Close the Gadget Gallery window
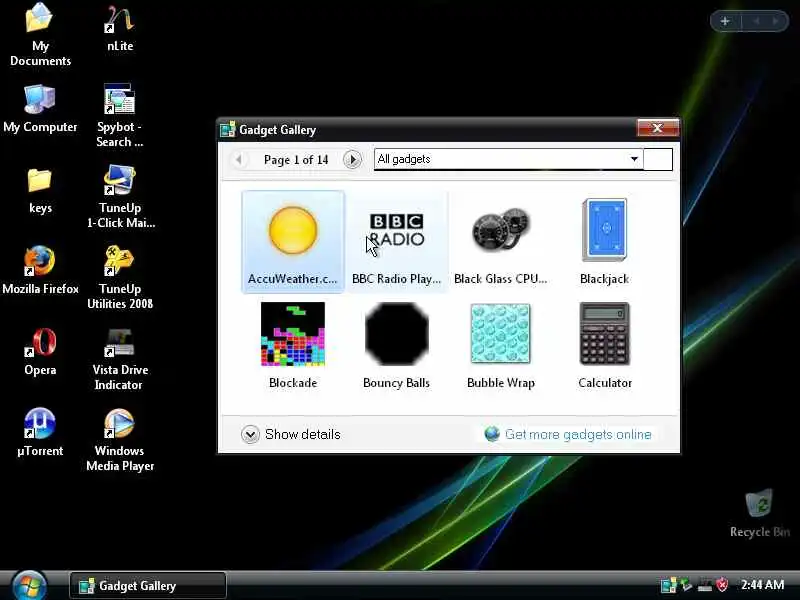 tap(658, 128)
